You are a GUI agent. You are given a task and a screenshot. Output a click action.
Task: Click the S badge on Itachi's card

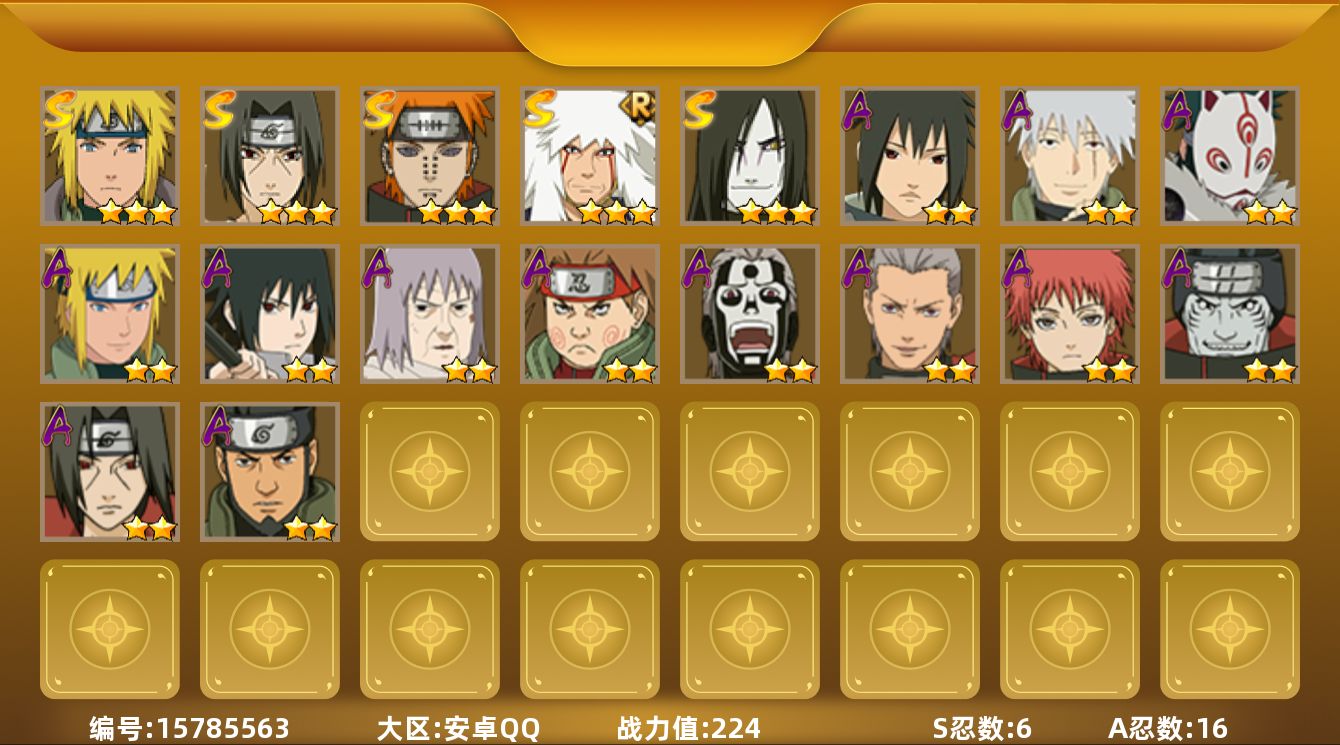[219, 109]
